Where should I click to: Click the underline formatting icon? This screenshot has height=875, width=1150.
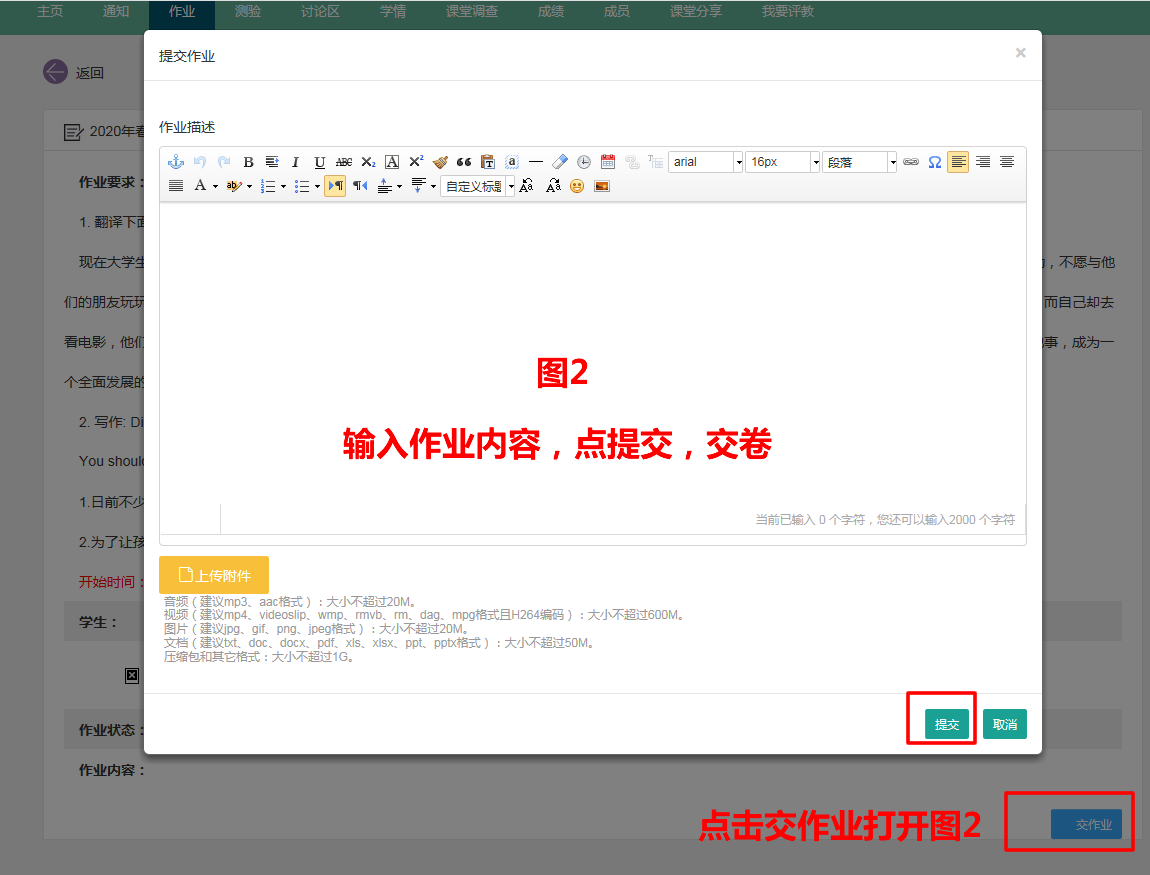click(320, 162)
